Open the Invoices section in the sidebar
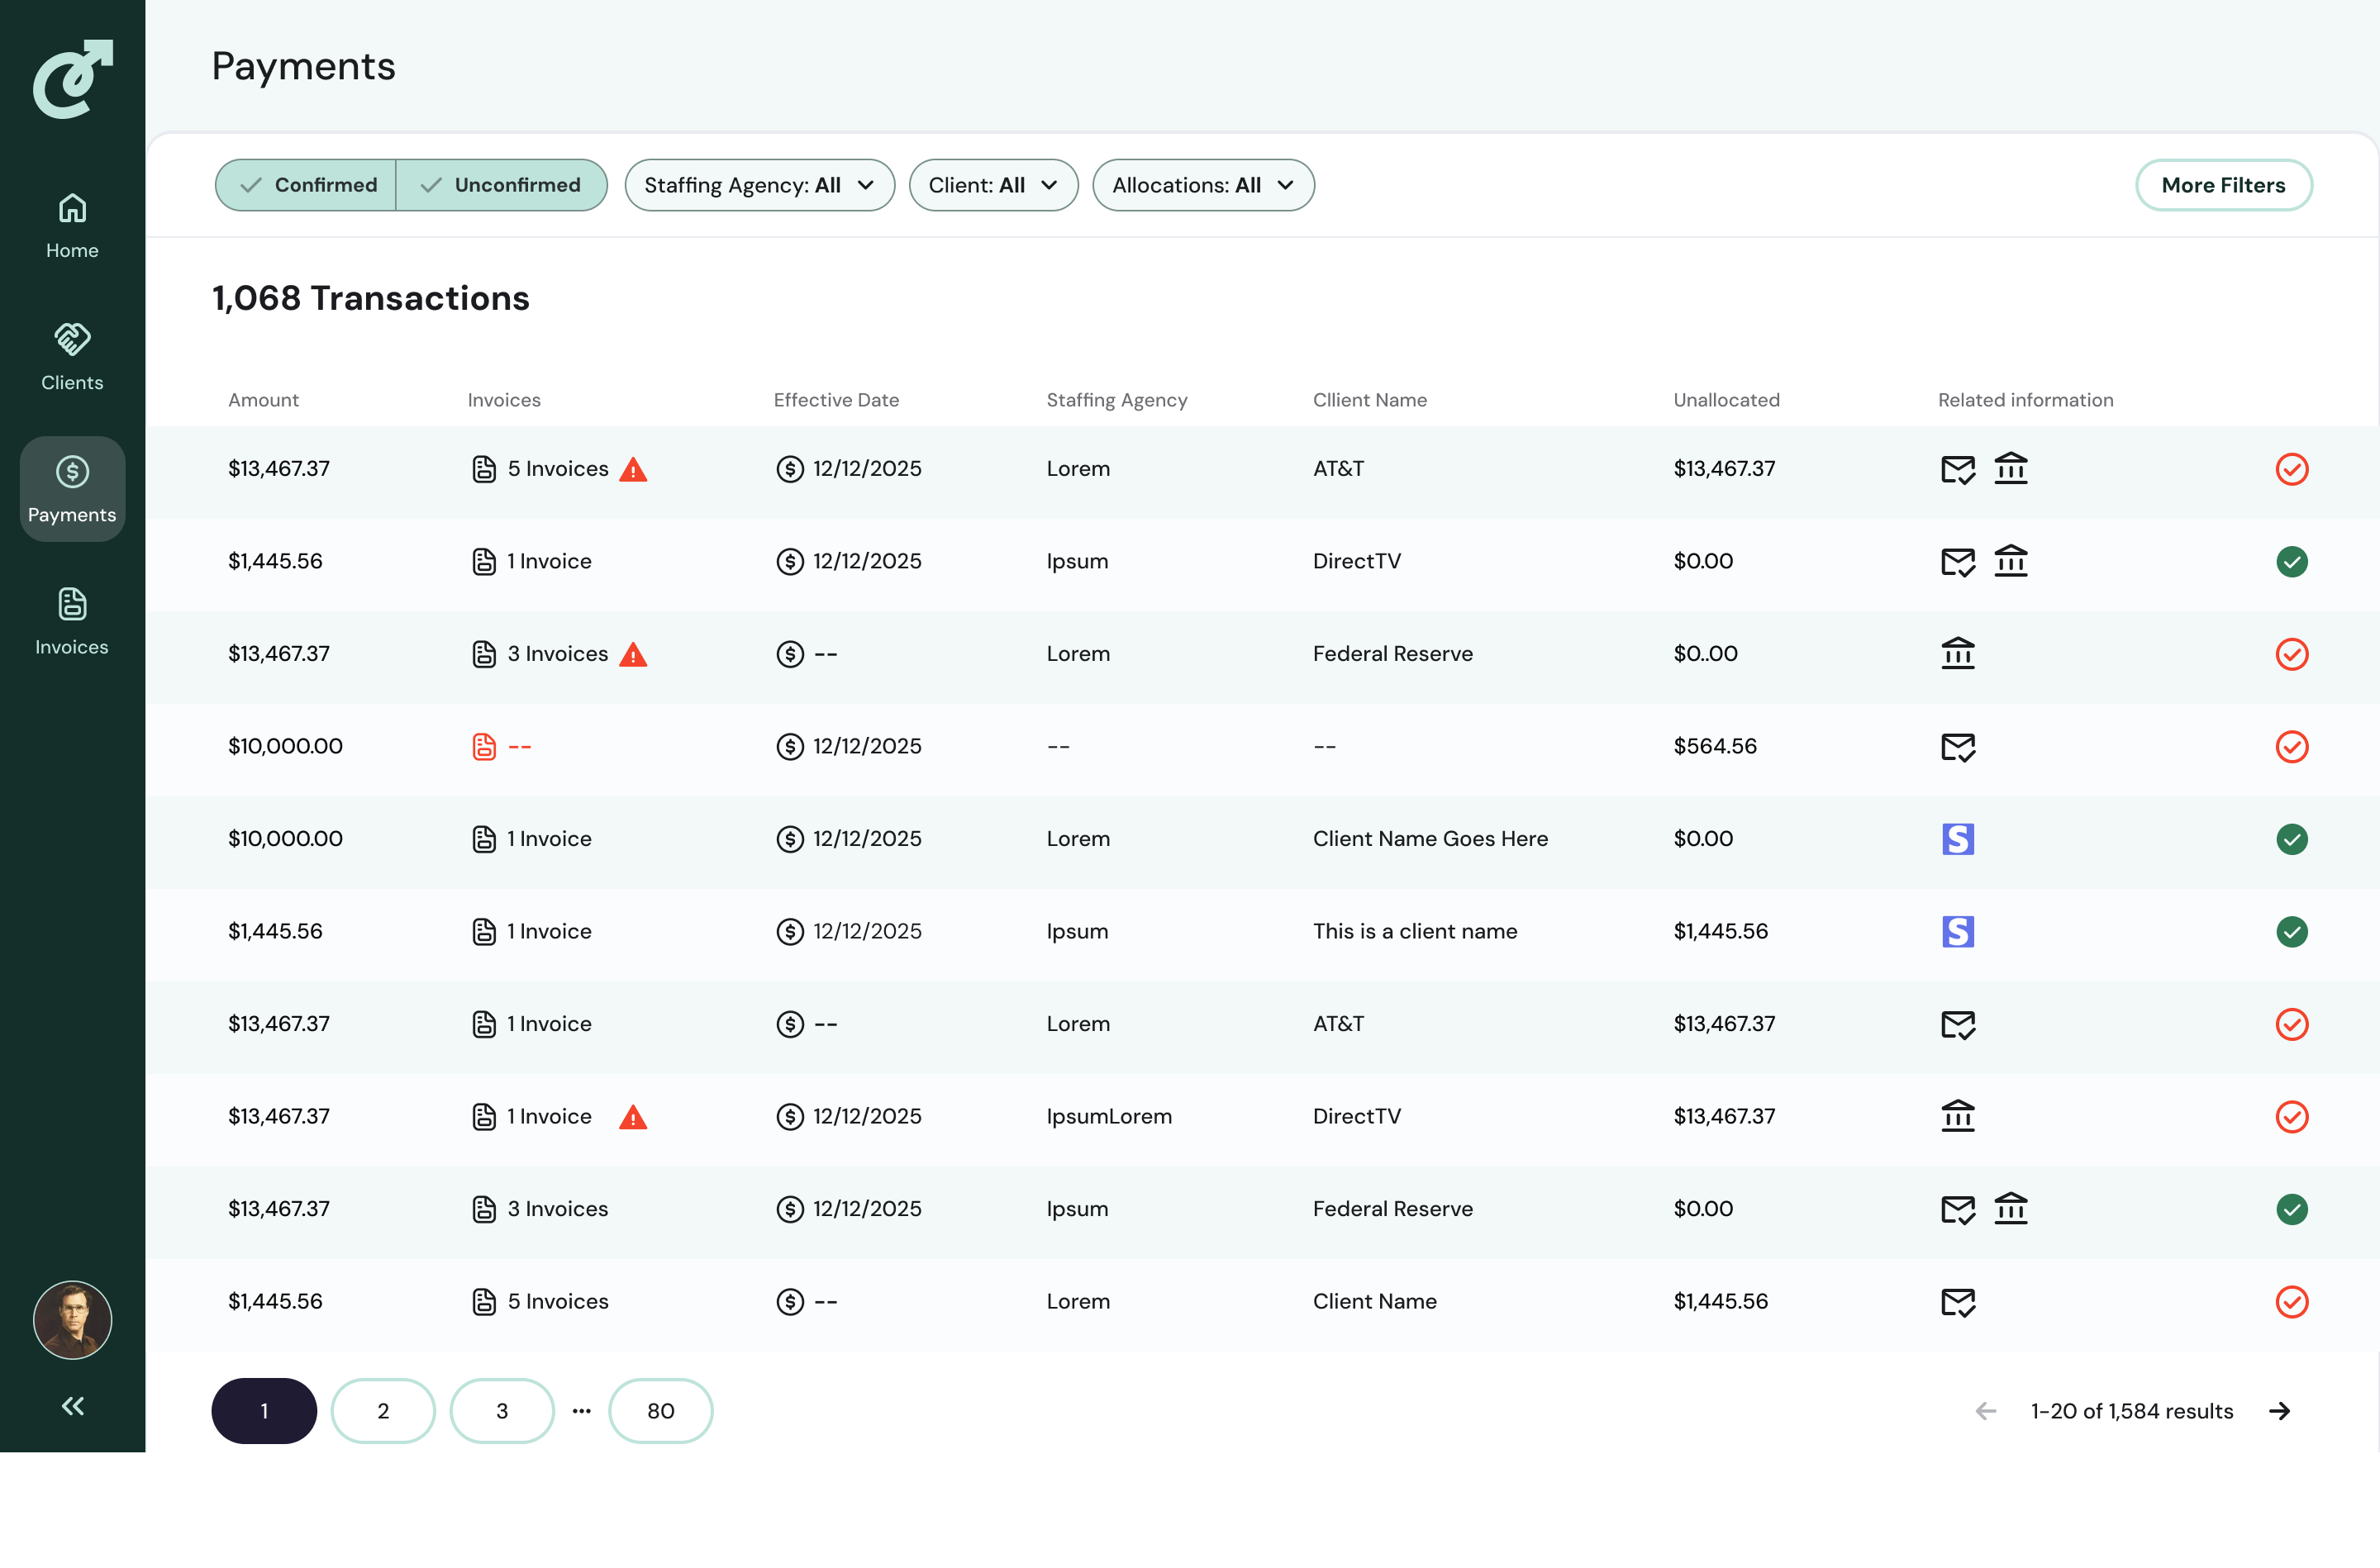 tap(72, 622)
